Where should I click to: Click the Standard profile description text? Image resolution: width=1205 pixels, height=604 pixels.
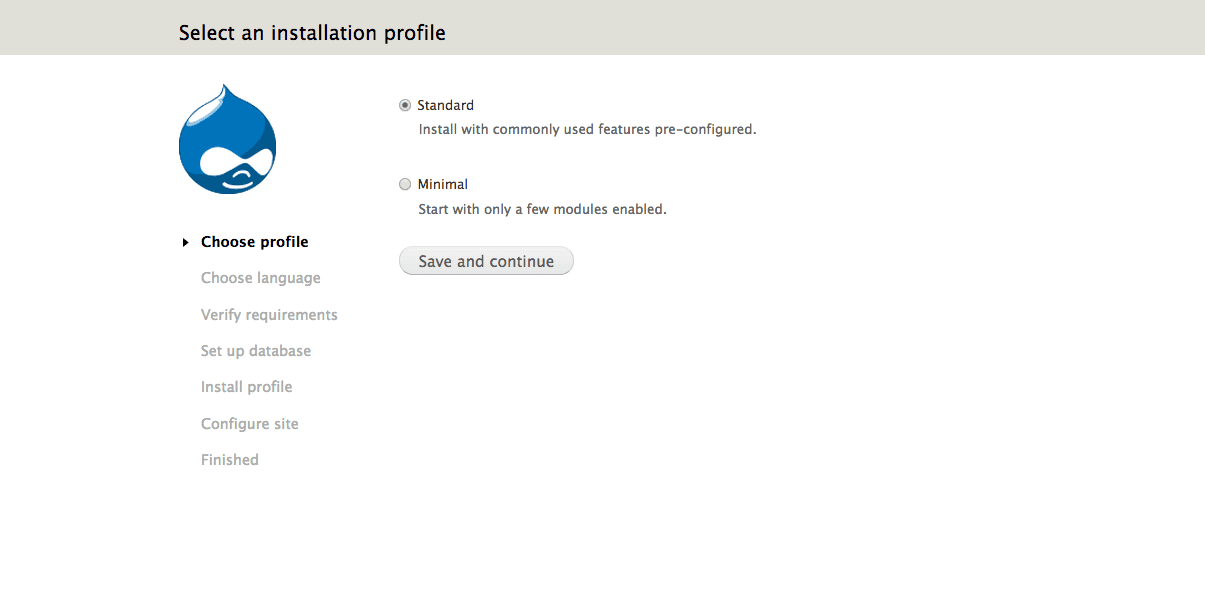click(x=587, y=129)
